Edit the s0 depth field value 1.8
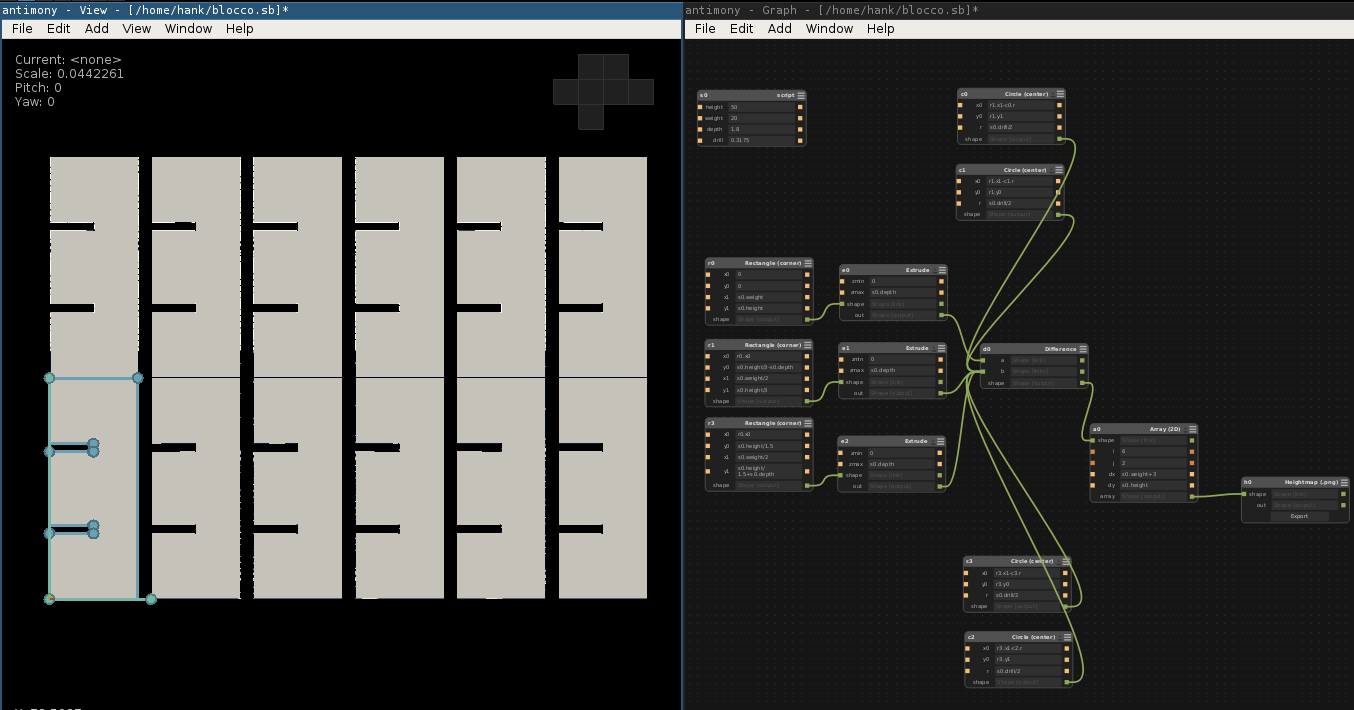Viewport: 1354px width, 710px height. [x=761, y=129]
